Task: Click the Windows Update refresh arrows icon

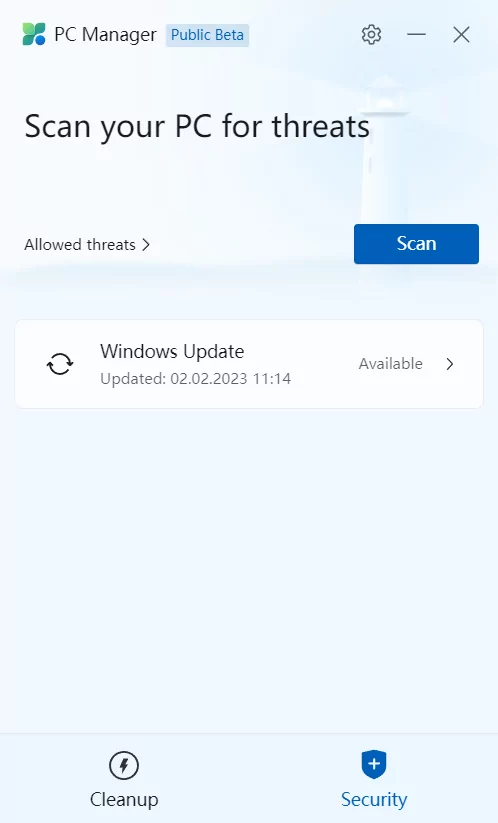Action: (x=60, y=364)
